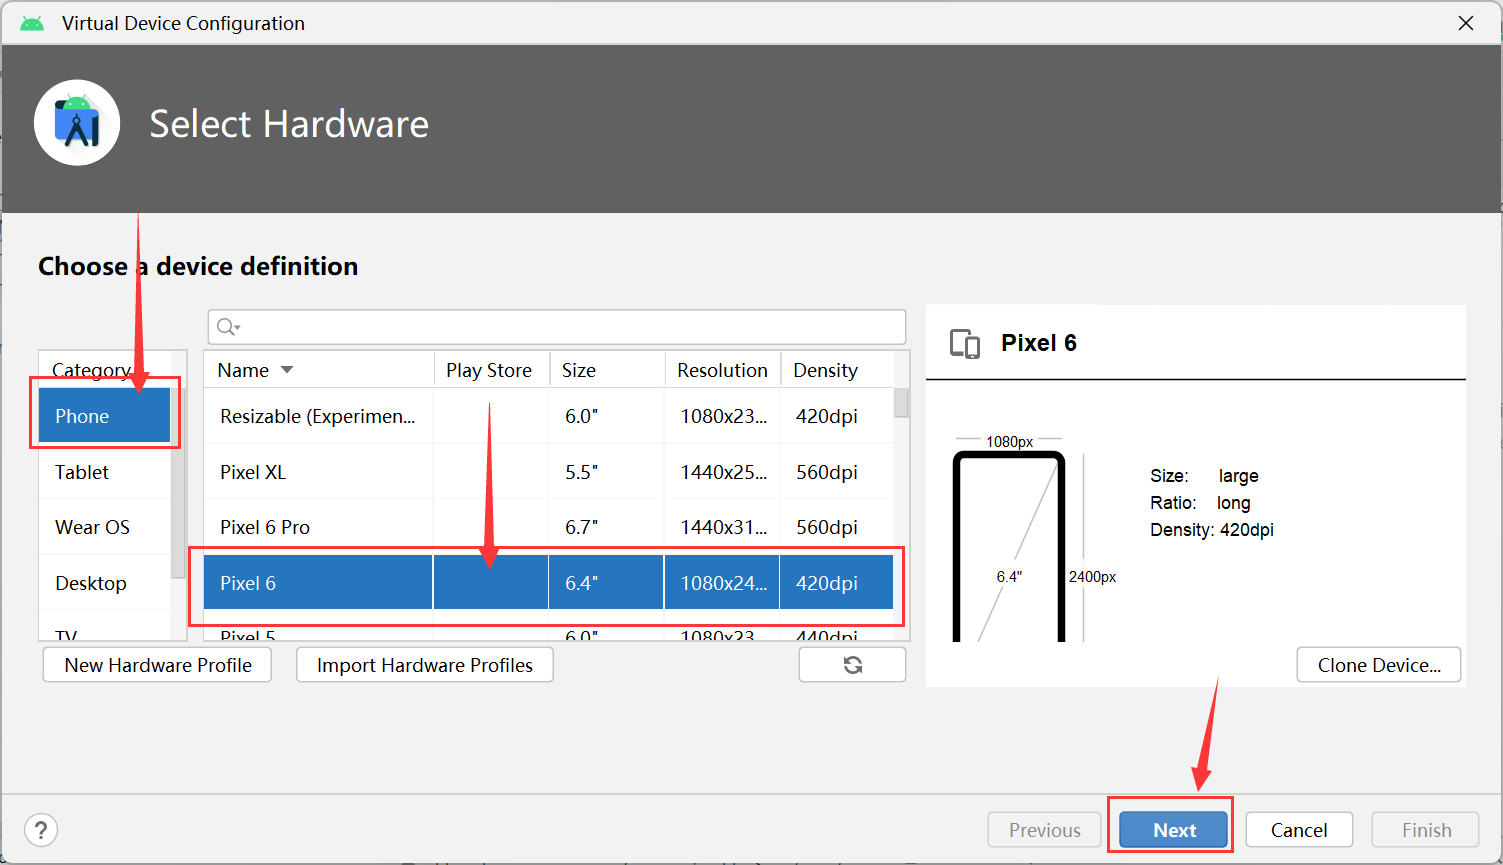The height and width of the screenshot is (865, 1503).
Task: Click the Size column header
Action: pos(606,370)
